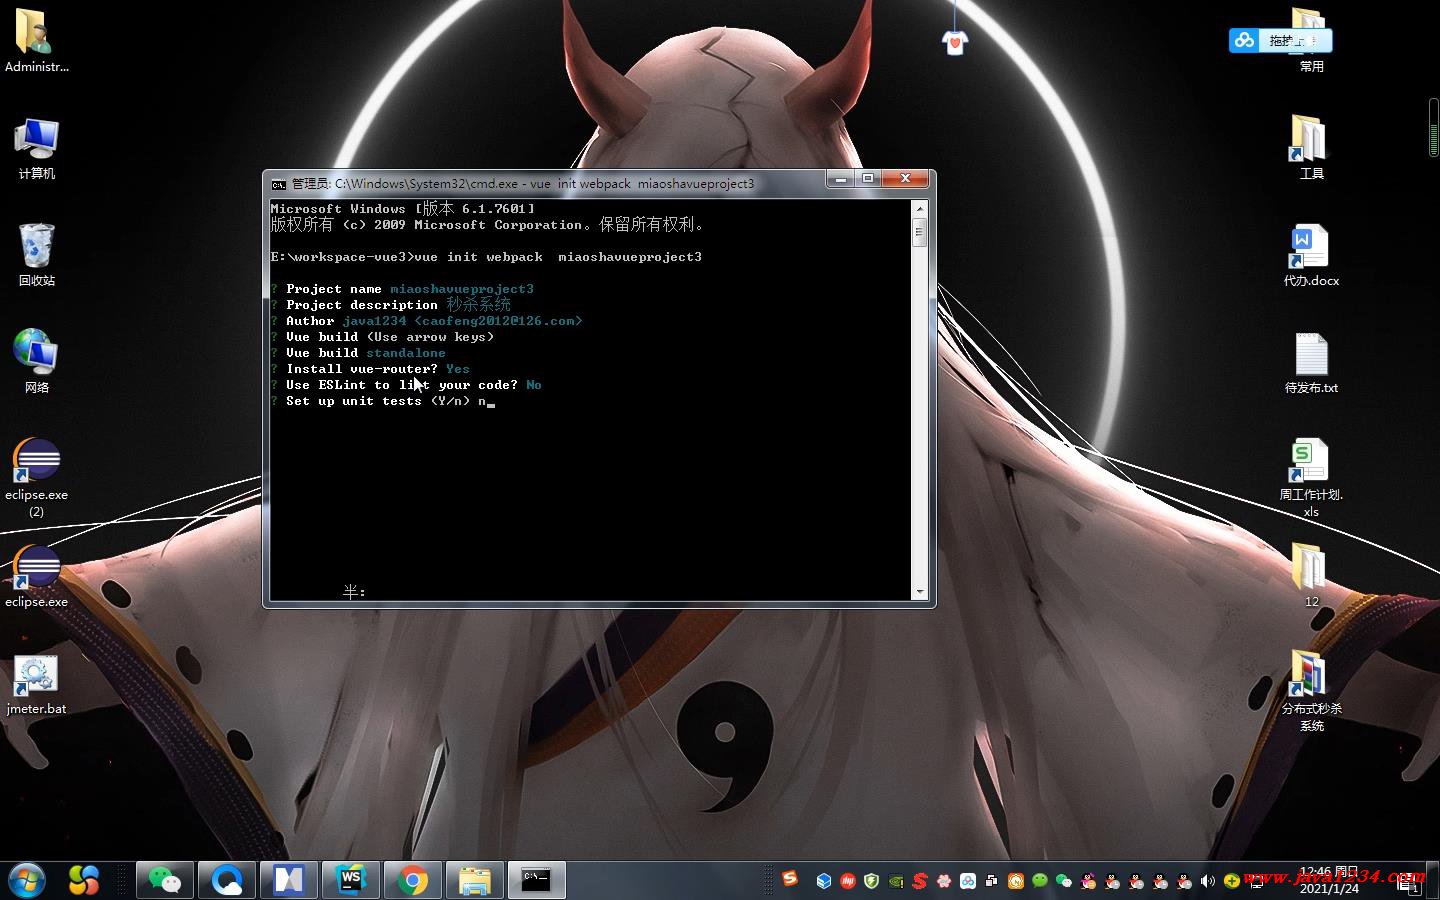1440x900 pixels.
Task: Open Windows Explorer from the taskbar
Action: coord(475,880)
